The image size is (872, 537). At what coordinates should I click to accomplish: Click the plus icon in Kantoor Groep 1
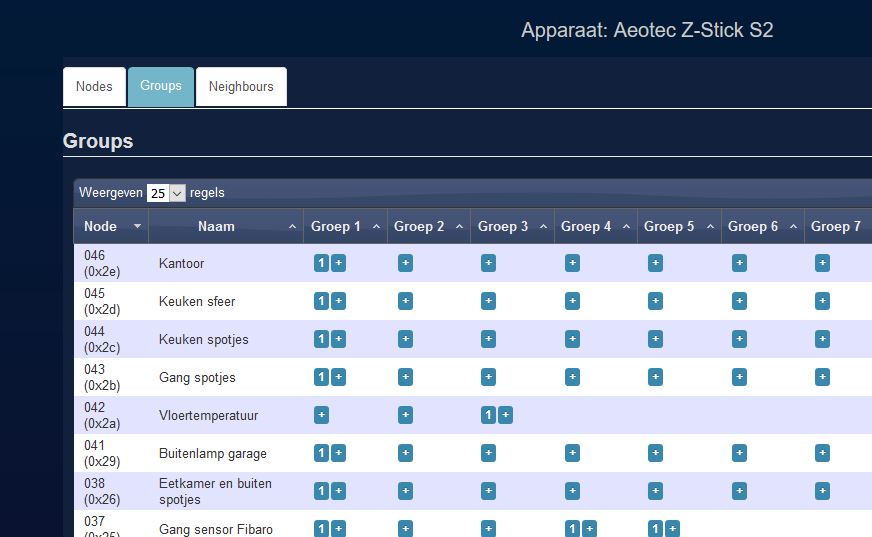pos(339,263)
